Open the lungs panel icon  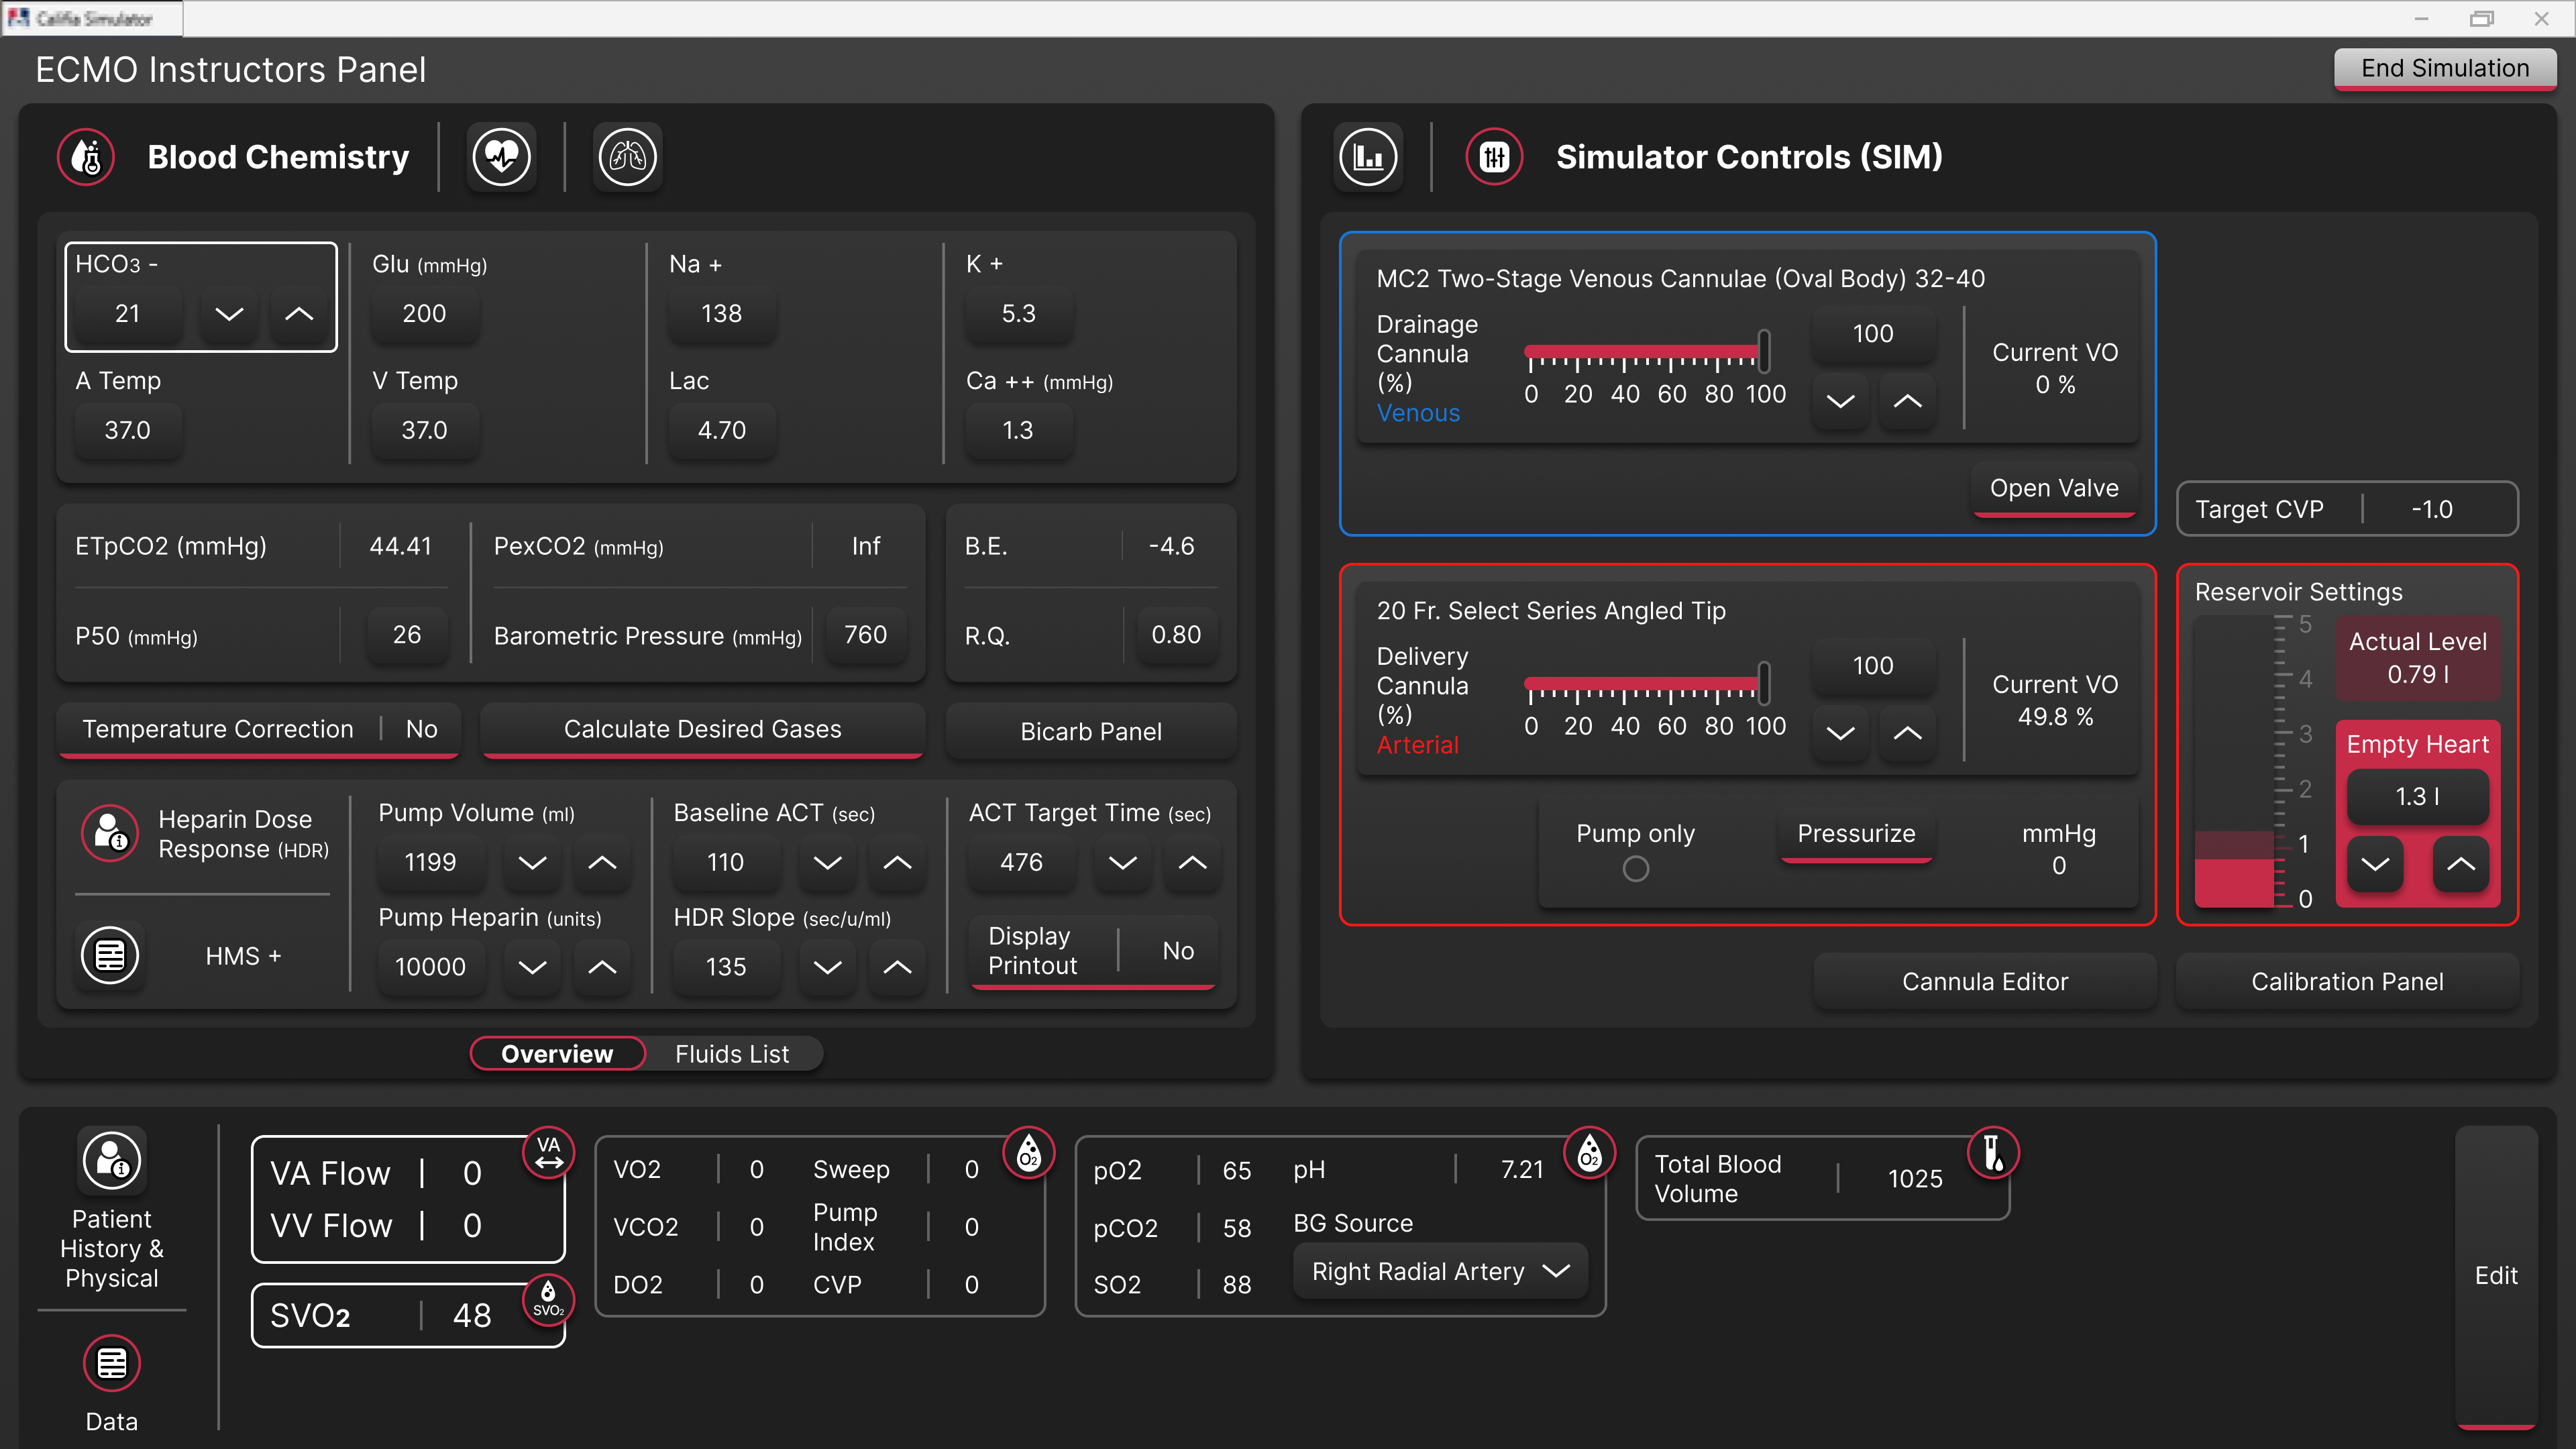[627, 156]
